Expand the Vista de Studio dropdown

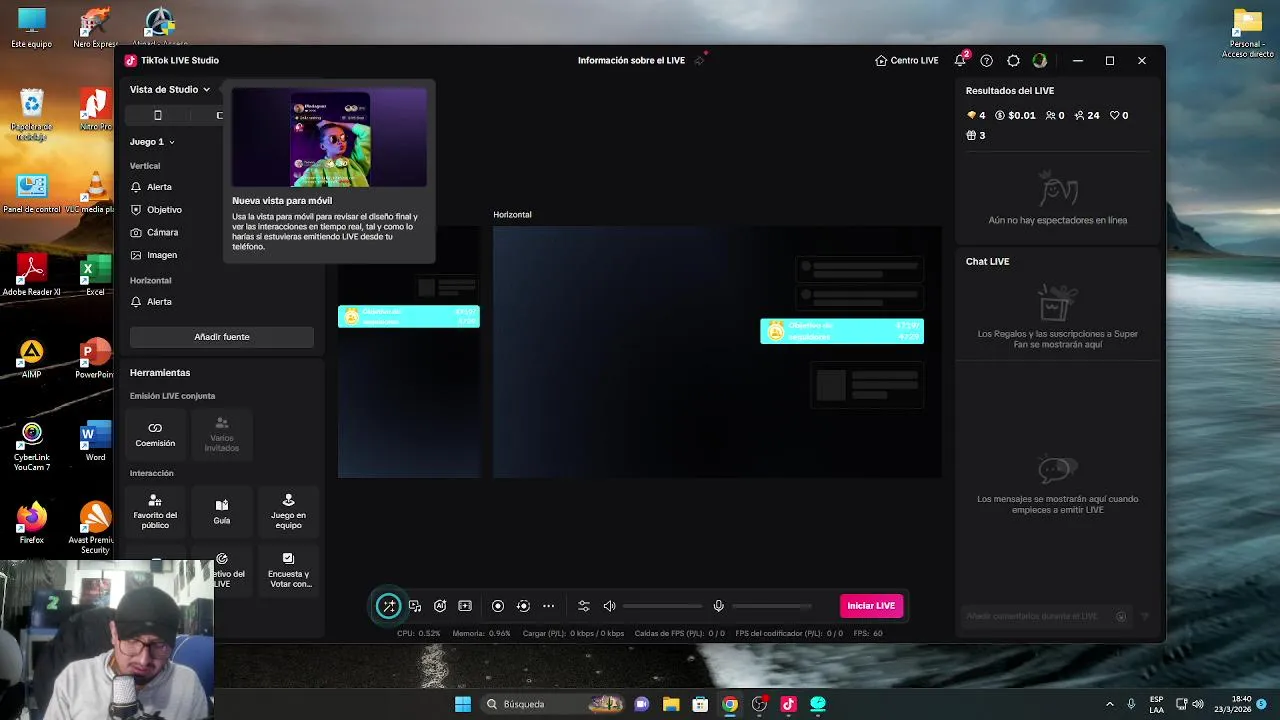click(170, 89)
